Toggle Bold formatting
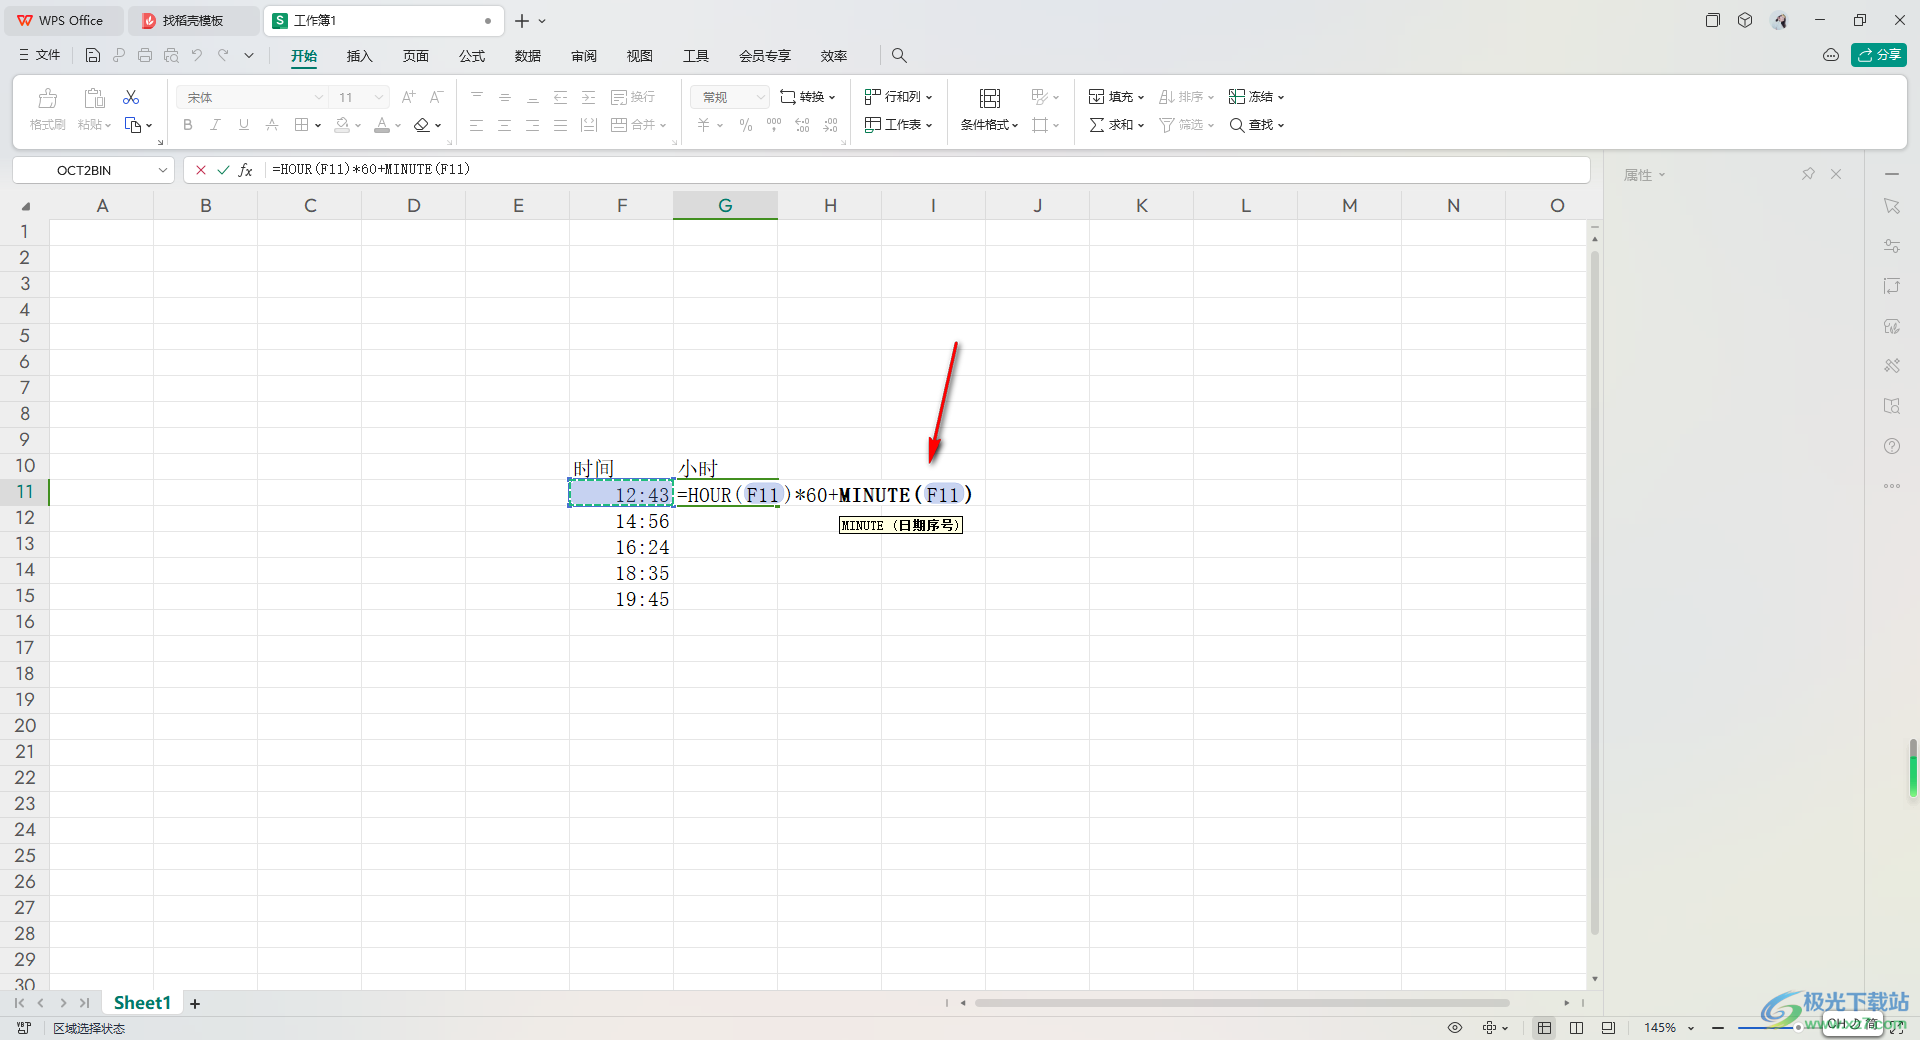The width and height of the screenshot is (1920, 1040). [188, 125]
